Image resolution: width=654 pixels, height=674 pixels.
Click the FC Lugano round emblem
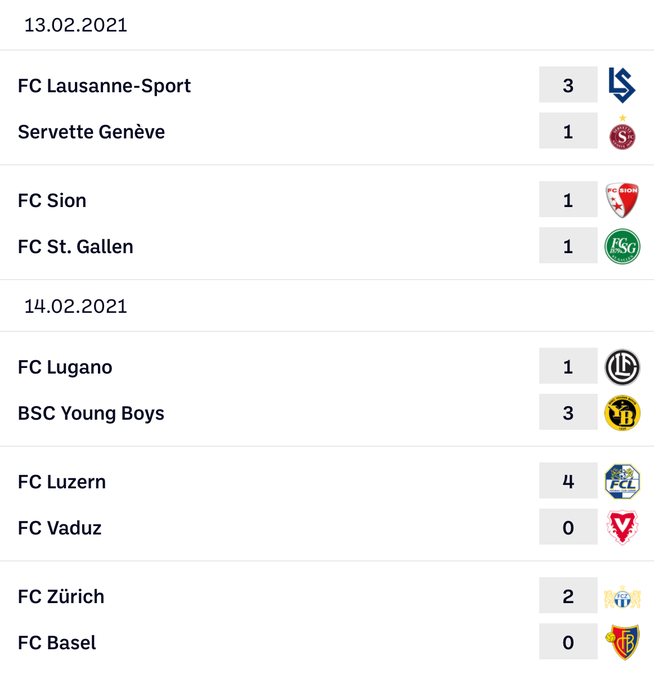click(622, 367)
